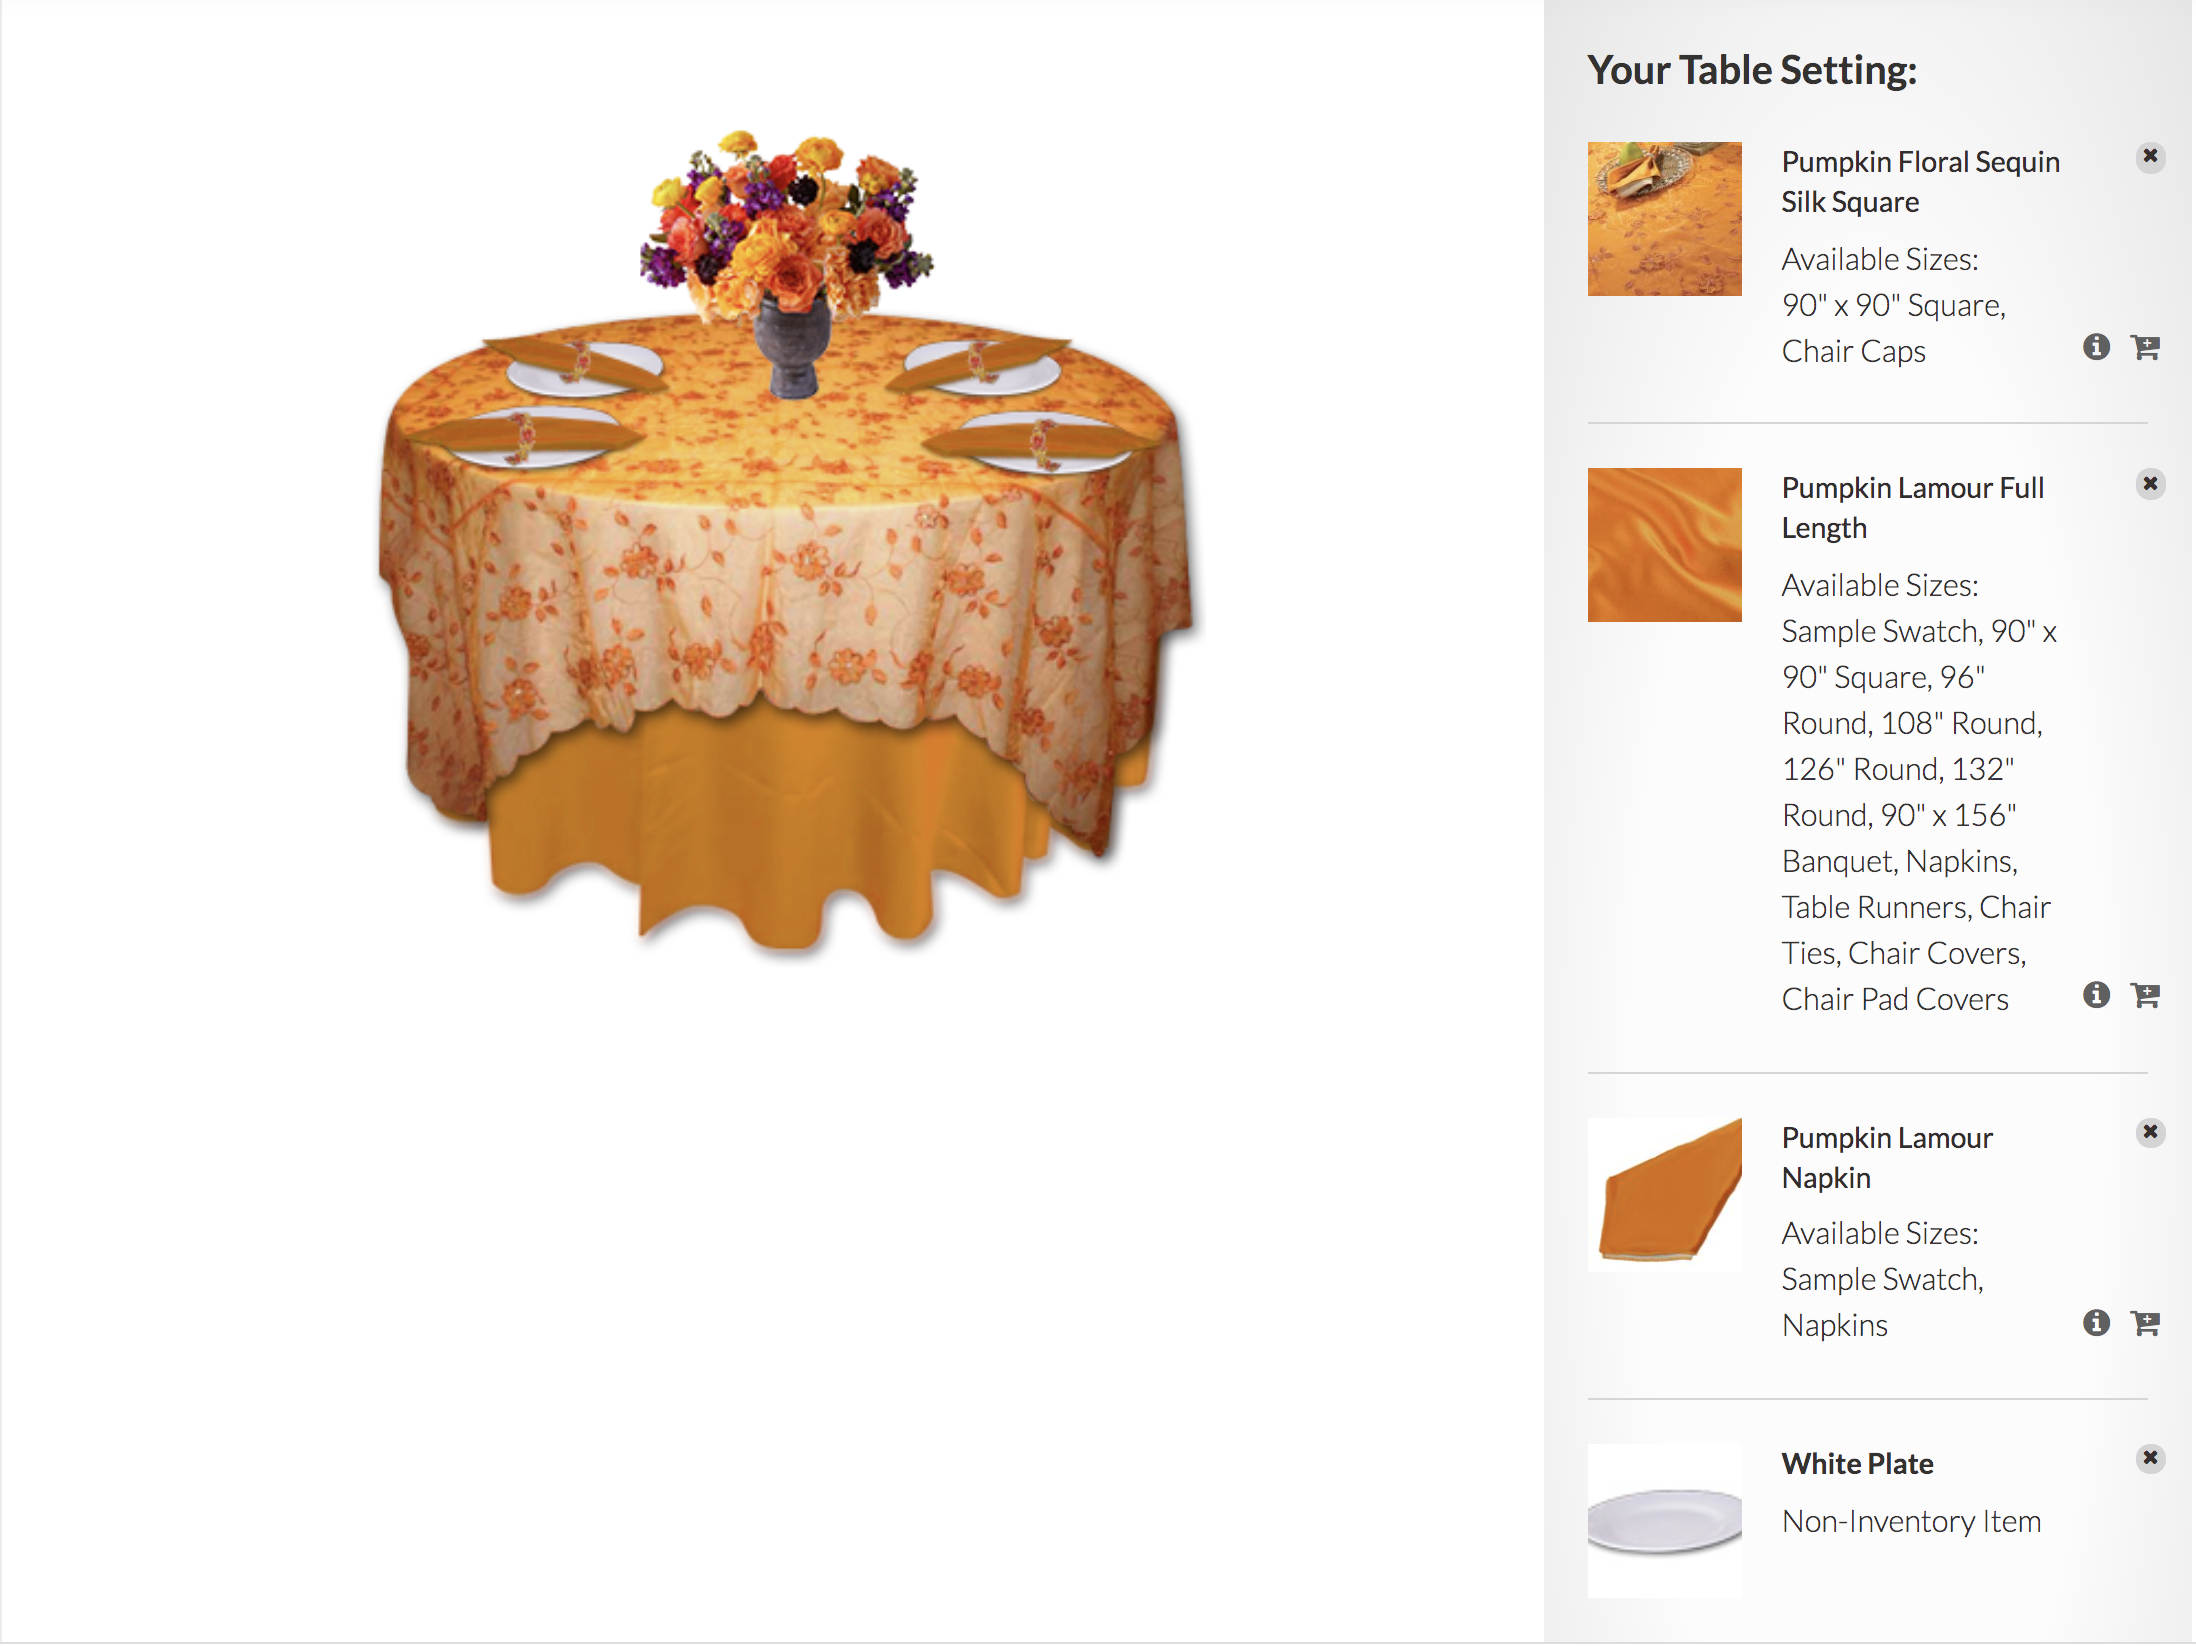The image size is (2196, 1646).
Task: Add Pumpkin Lamour Napkin to cart
Action: pyautogui.click(x=2145, y=1323)
